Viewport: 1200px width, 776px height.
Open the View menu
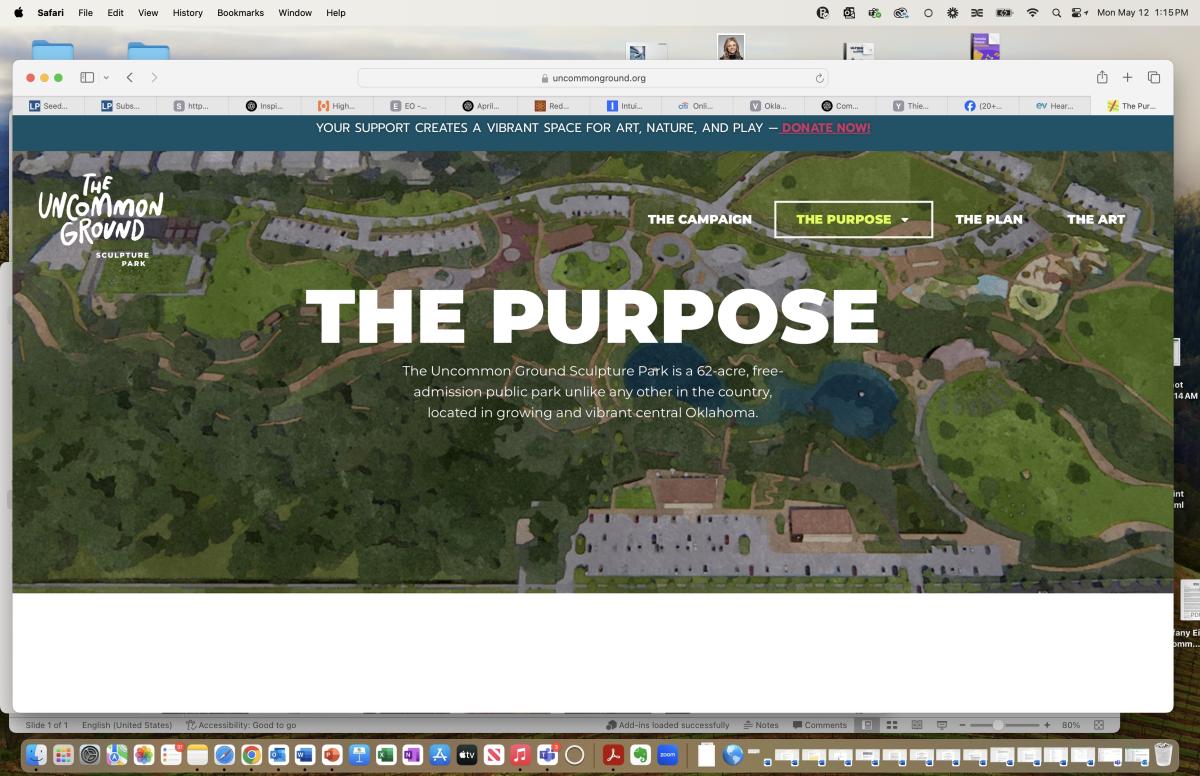[x=148, y=13]
